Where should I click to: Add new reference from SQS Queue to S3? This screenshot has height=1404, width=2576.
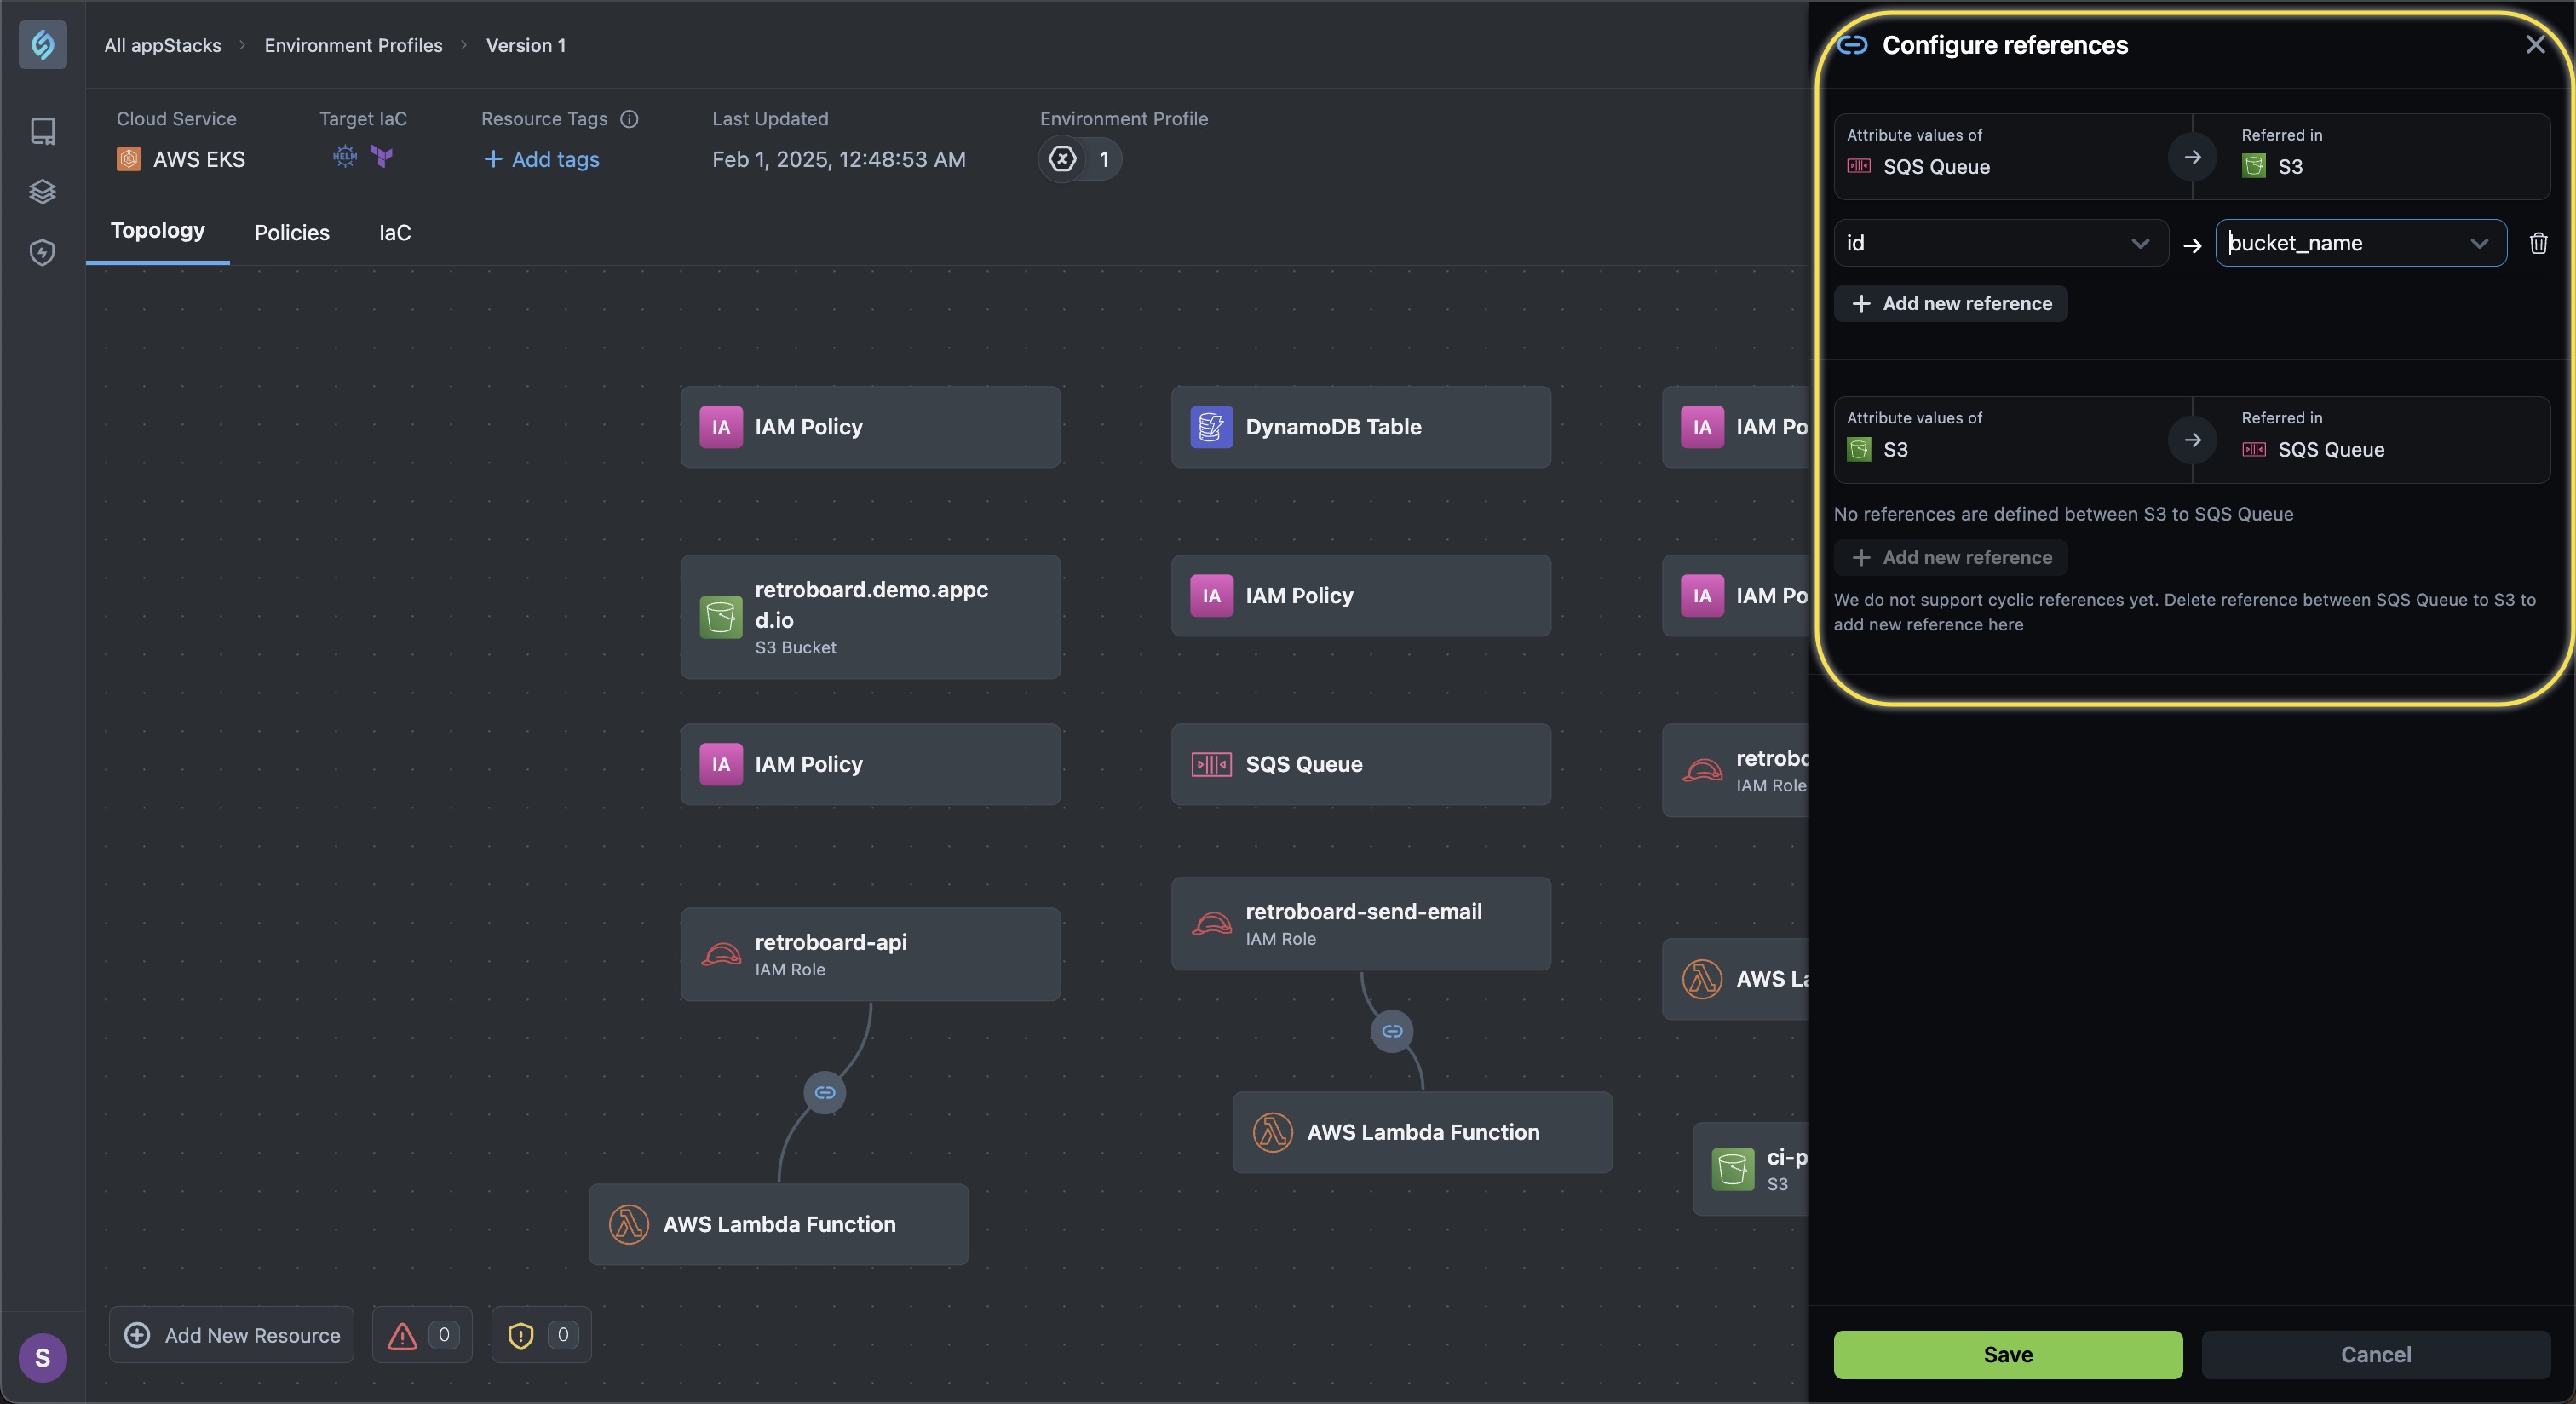coord(1951,303)
